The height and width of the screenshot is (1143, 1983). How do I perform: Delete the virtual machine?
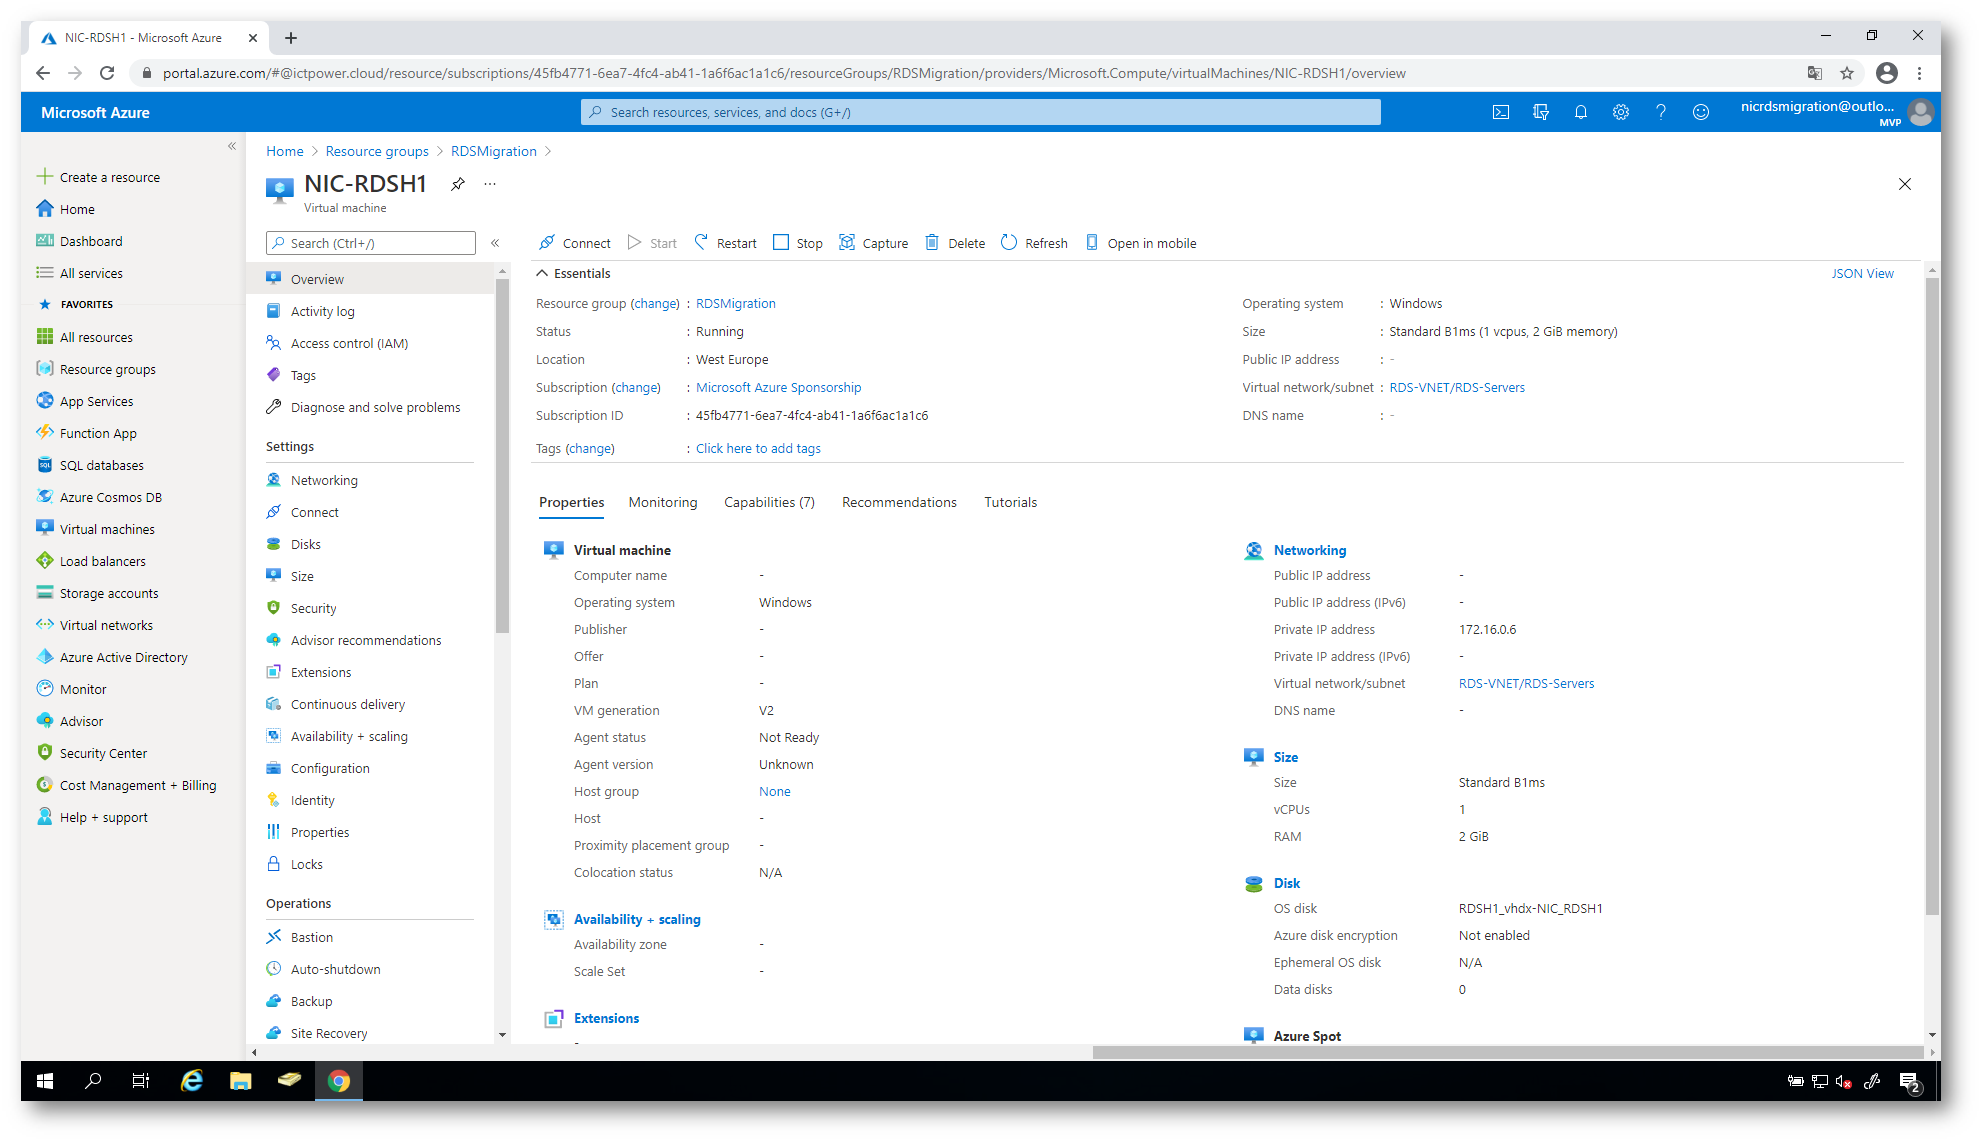(955, 243)
